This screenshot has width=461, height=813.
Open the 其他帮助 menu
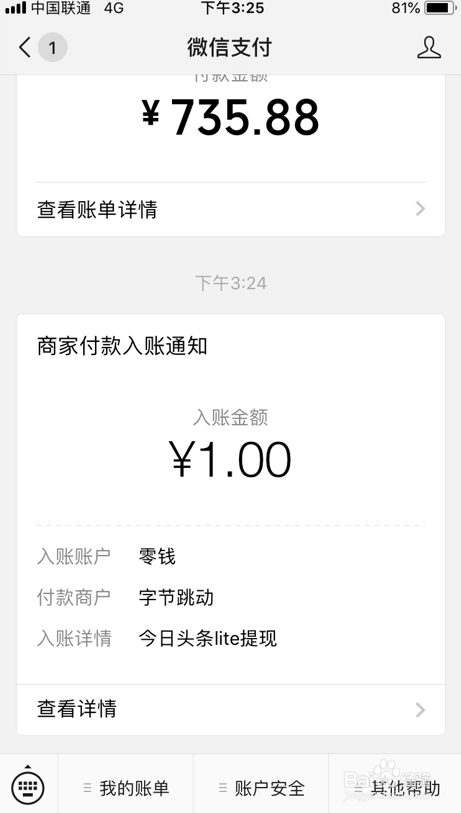(395, 788)
